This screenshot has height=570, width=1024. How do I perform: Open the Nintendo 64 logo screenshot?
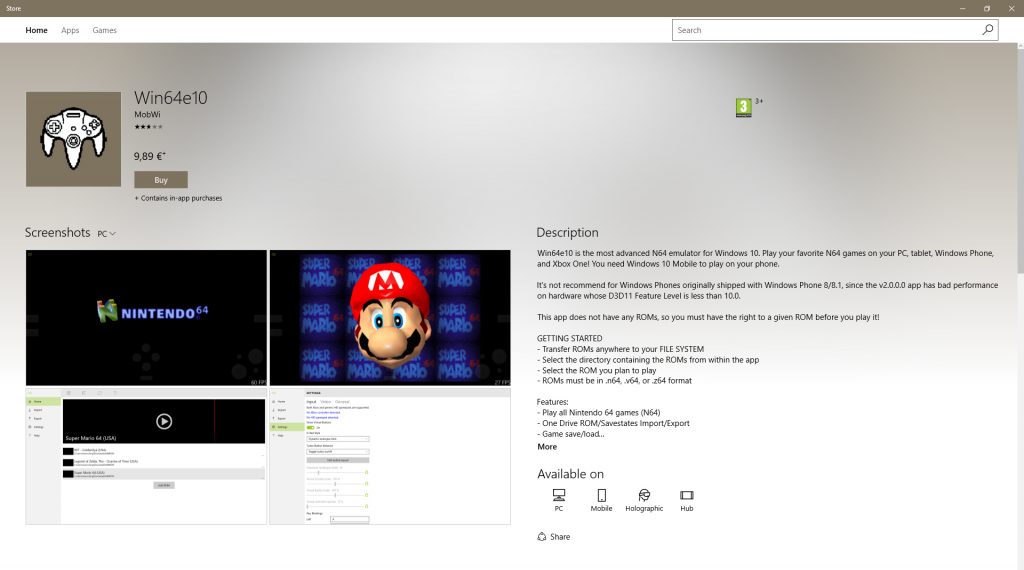tap(146, 317)
